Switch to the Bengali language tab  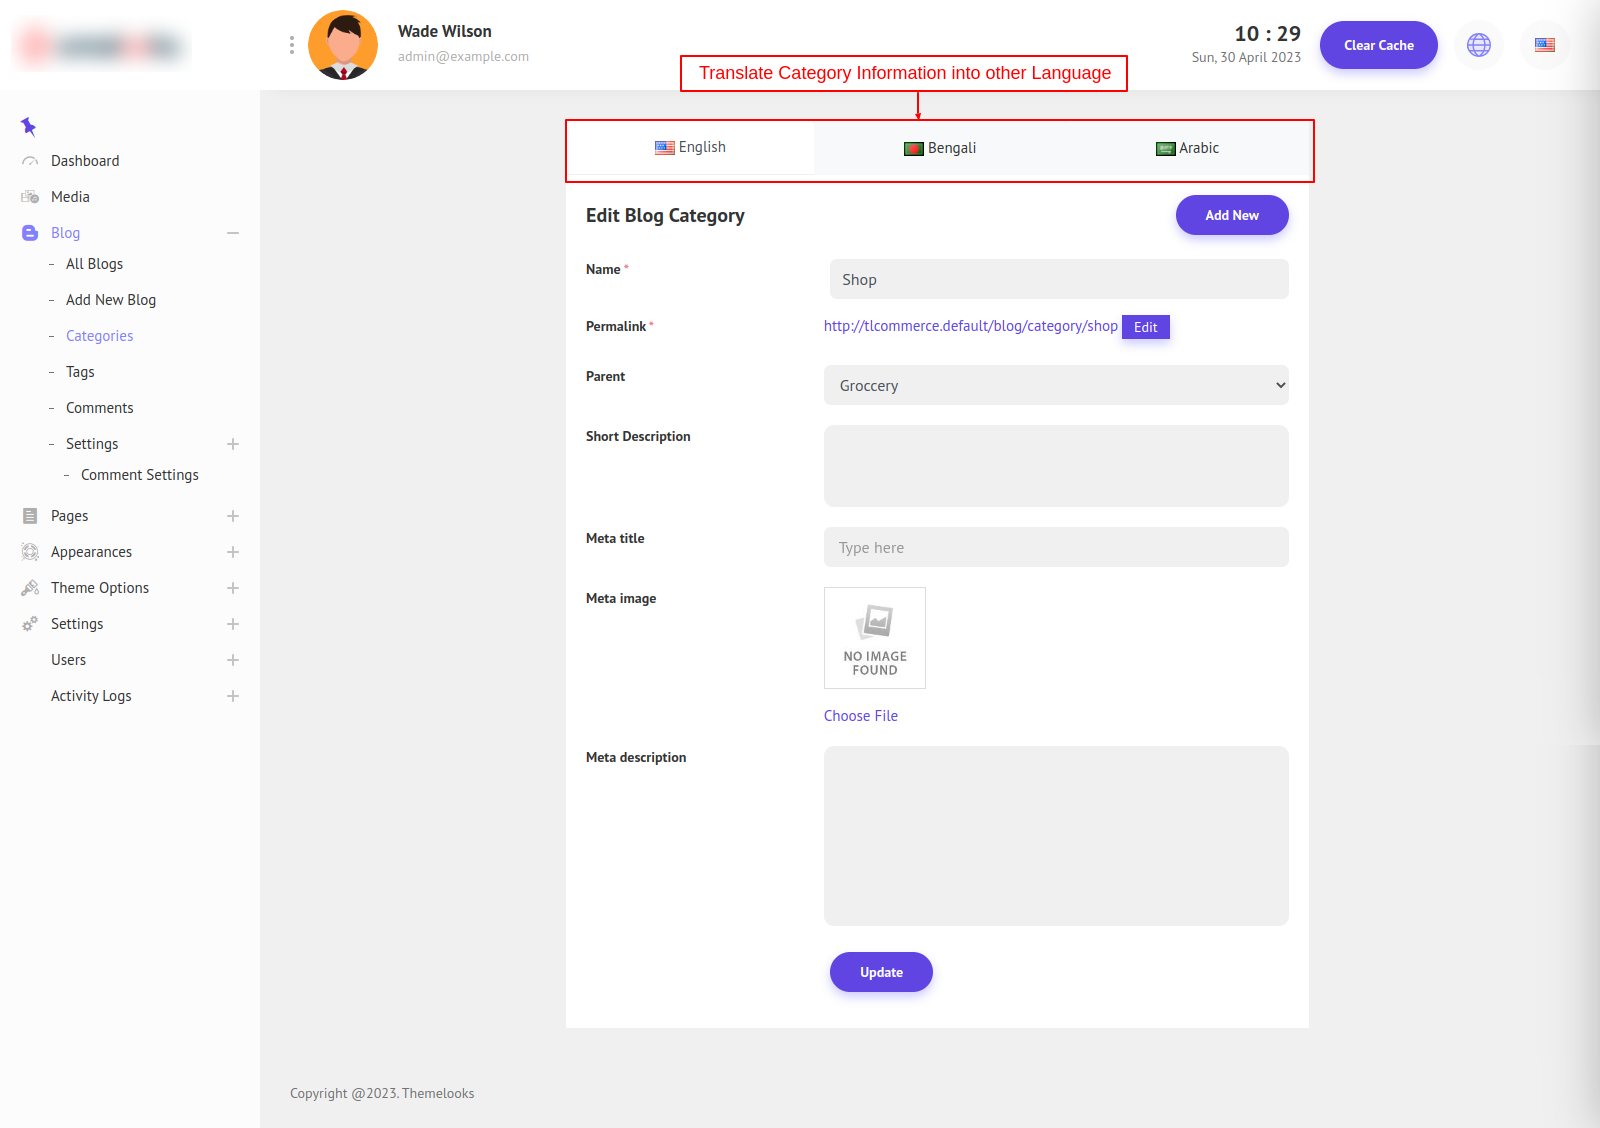coord(940,148)
